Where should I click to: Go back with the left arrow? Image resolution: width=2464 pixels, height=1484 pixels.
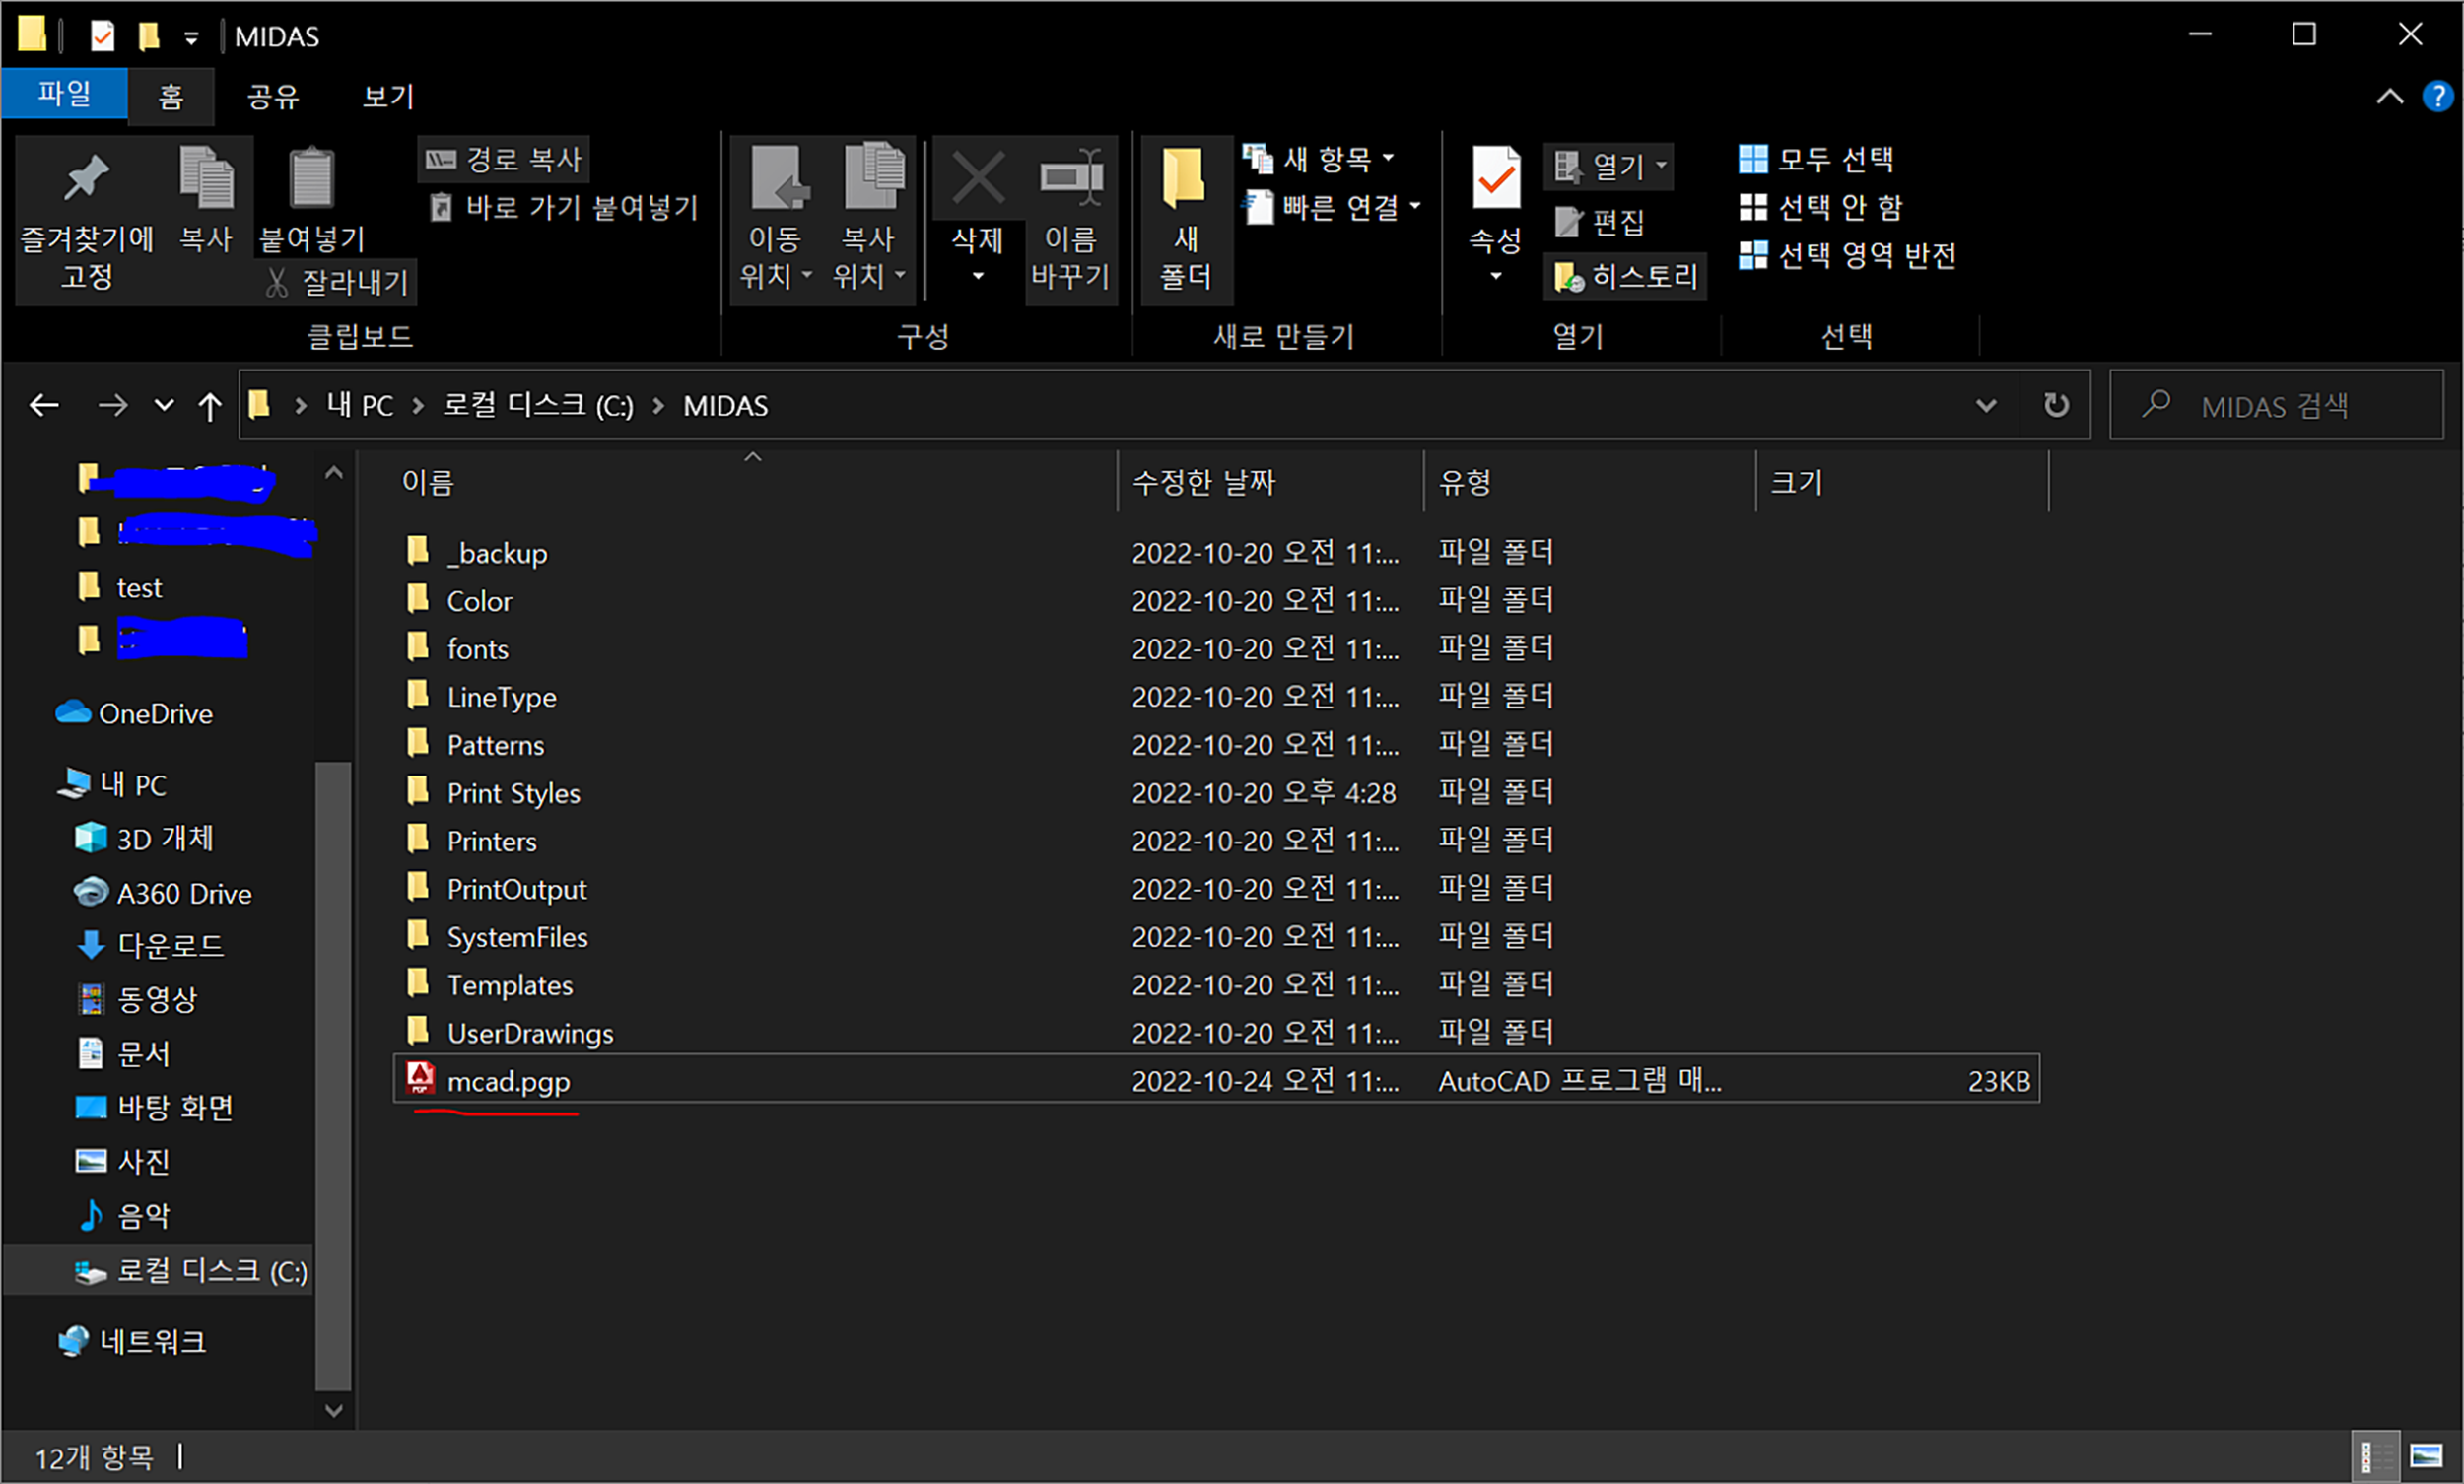(x=44, y=405)
